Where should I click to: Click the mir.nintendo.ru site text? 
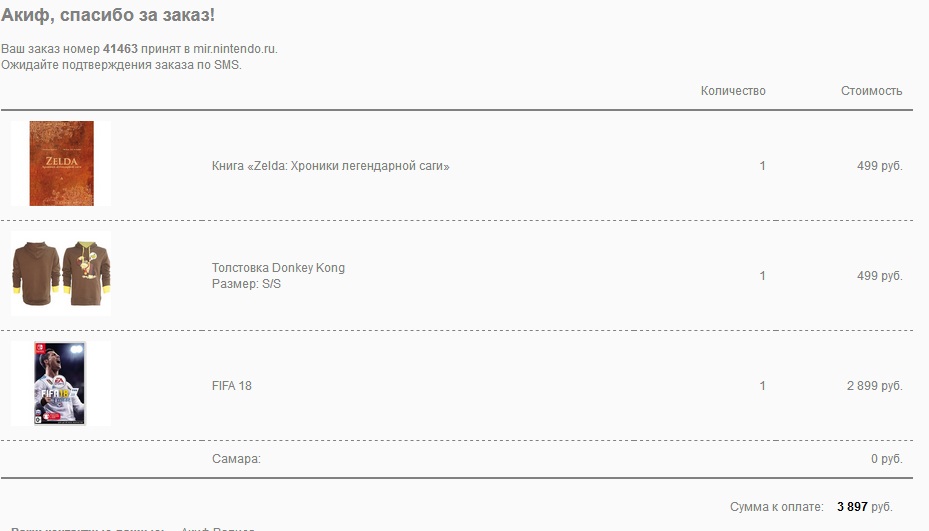coord(235,48)
